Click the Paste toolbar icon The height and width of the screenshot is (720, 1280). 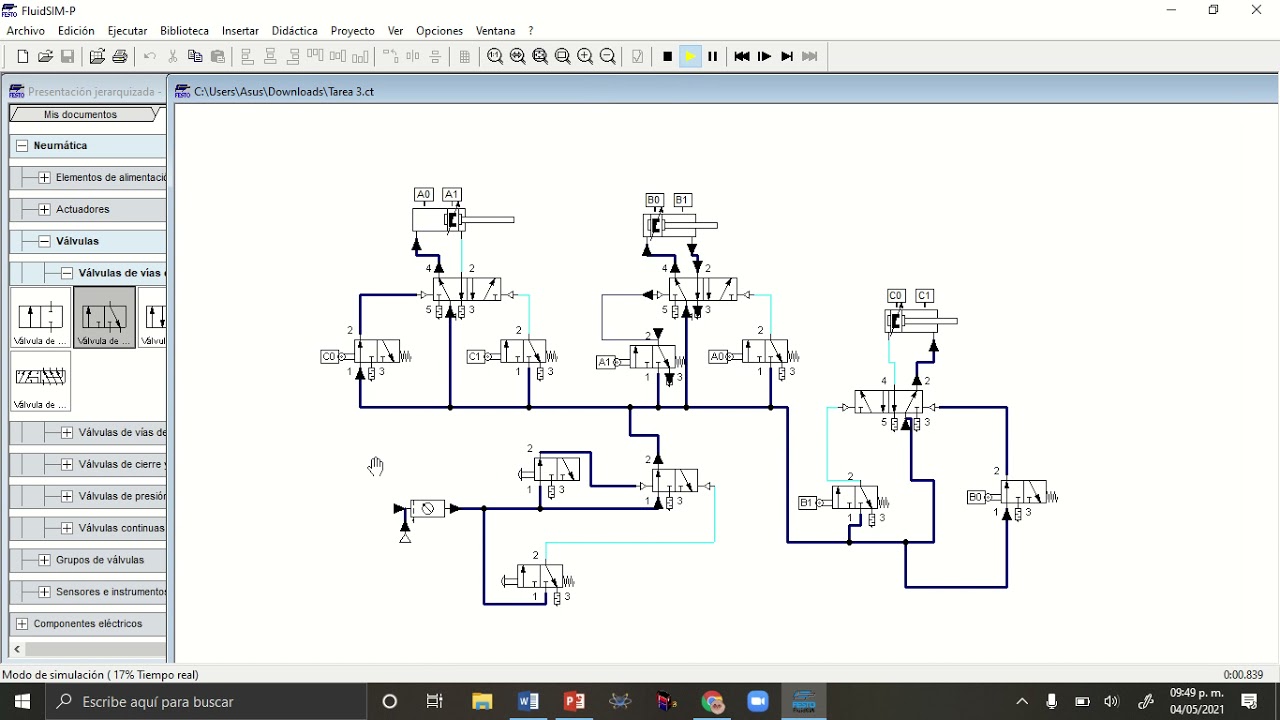[x=218, y=57]
